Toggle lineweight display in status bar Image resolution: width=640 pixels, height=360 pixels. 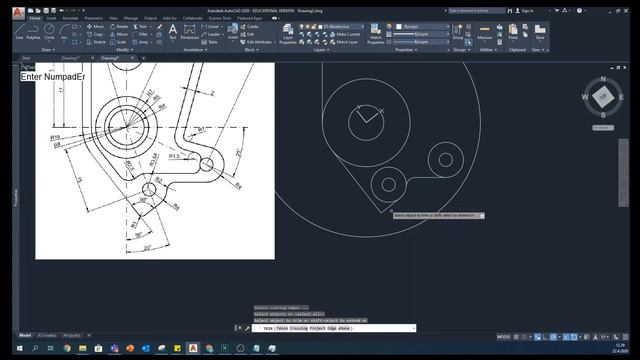[587, 337]
